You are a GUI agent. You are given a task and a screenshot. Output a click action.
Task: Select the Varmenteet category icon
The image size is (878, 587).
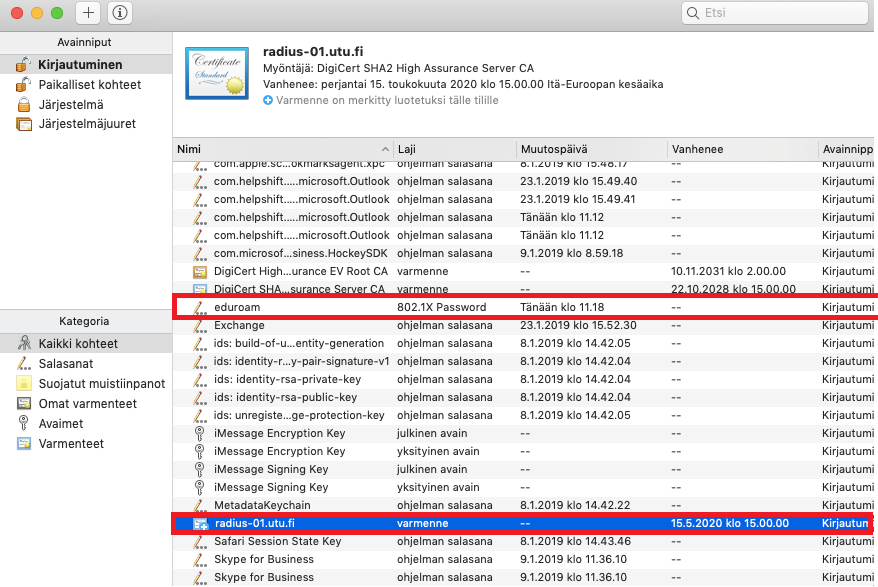tap(23, 443)
